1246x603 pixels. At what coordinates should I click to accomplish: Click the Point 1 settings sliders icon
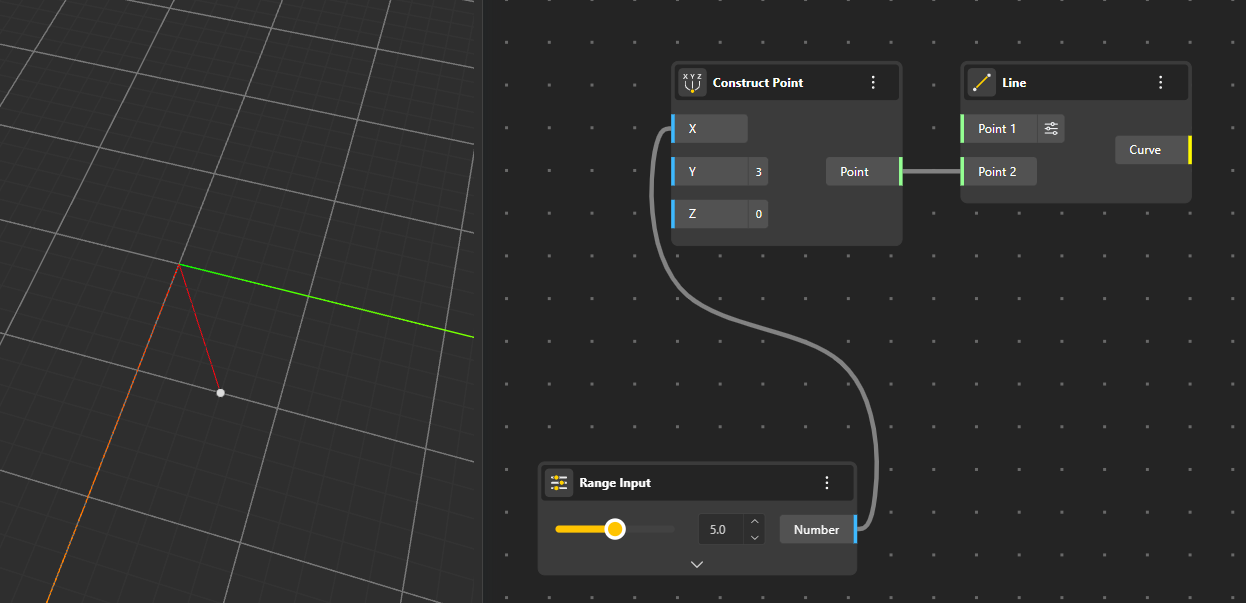[1051, 129]
